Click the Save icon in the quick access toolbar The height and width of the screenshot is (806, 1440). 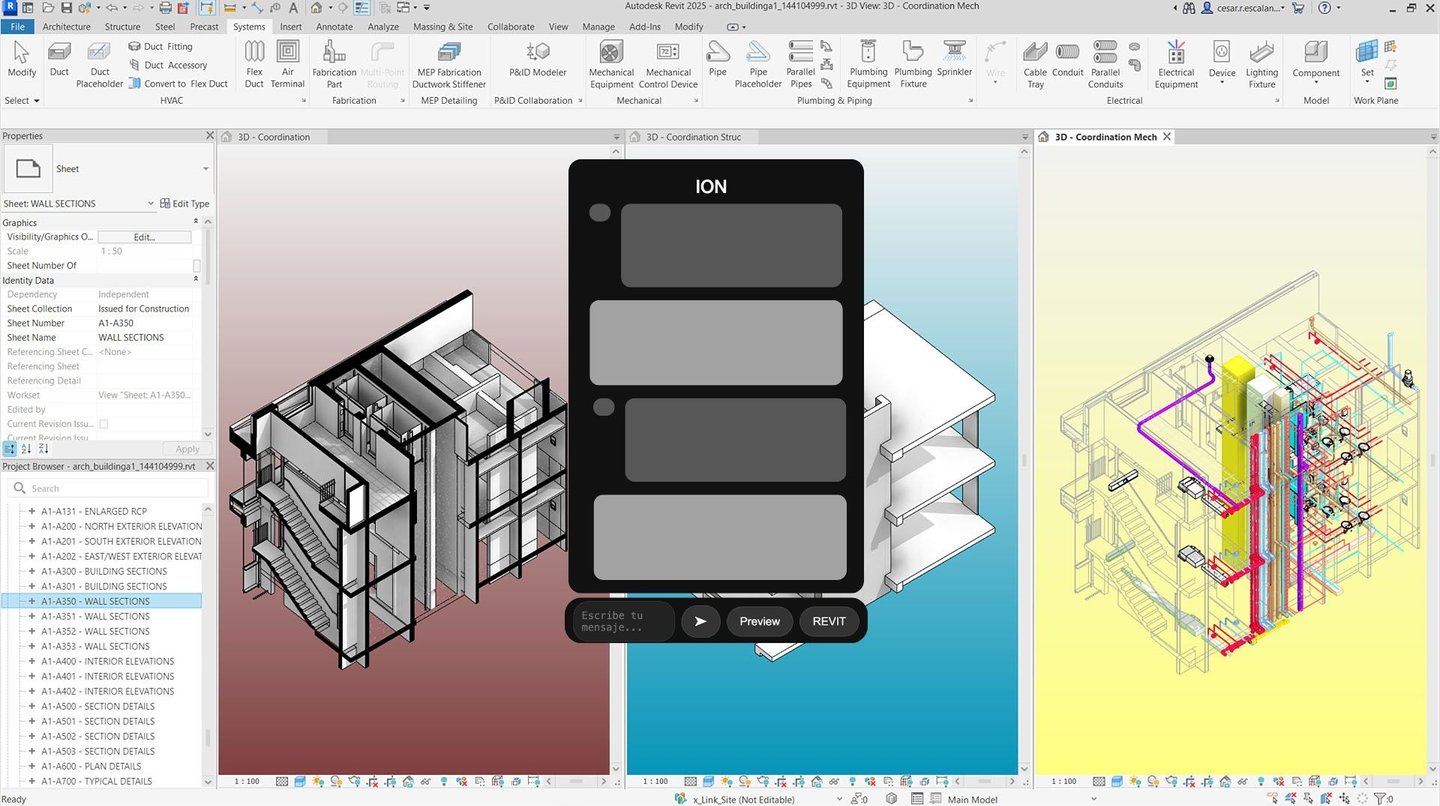pos(66,7)
